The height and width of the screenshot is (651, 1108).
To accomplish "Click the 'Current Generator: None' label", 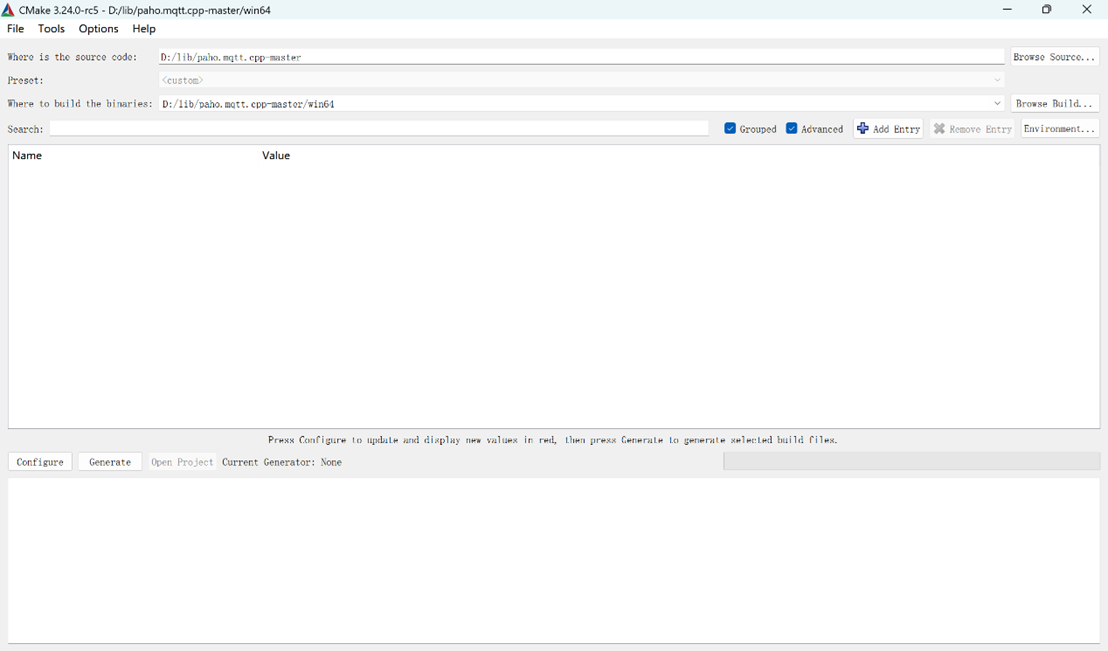I will tap(282, 462).
